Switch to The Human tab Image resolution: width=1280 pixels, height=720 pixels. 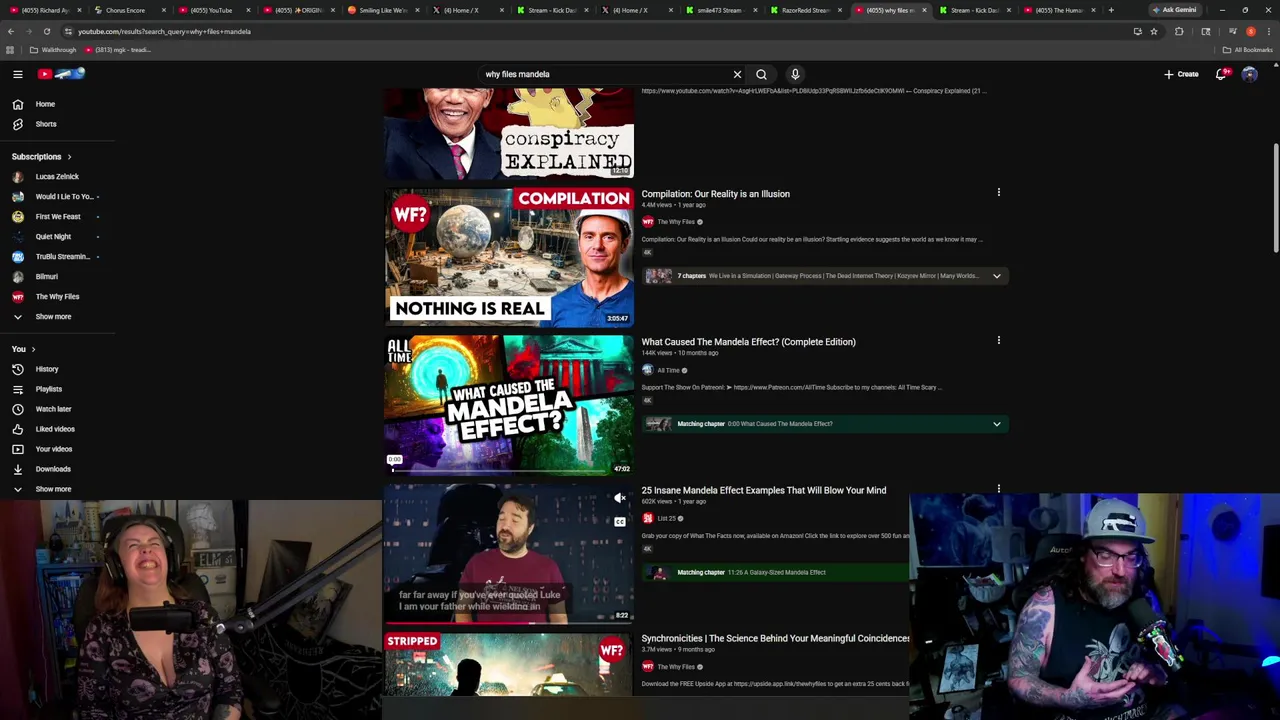point(1059,10)
